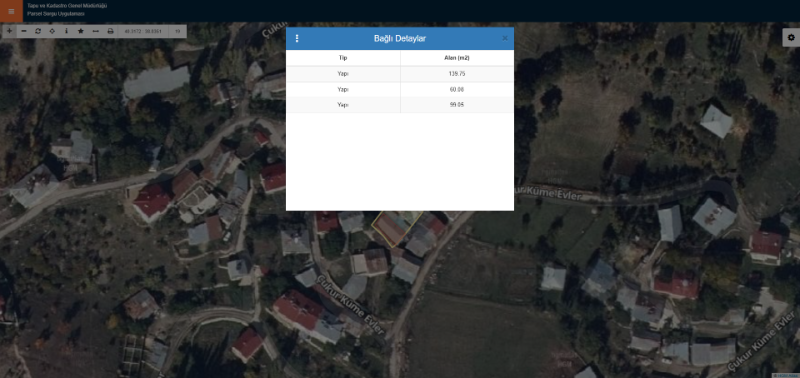Click the coordinates display in toolbar
The width and height of the screenshot is (800, 378).
(x=143, y=31)
